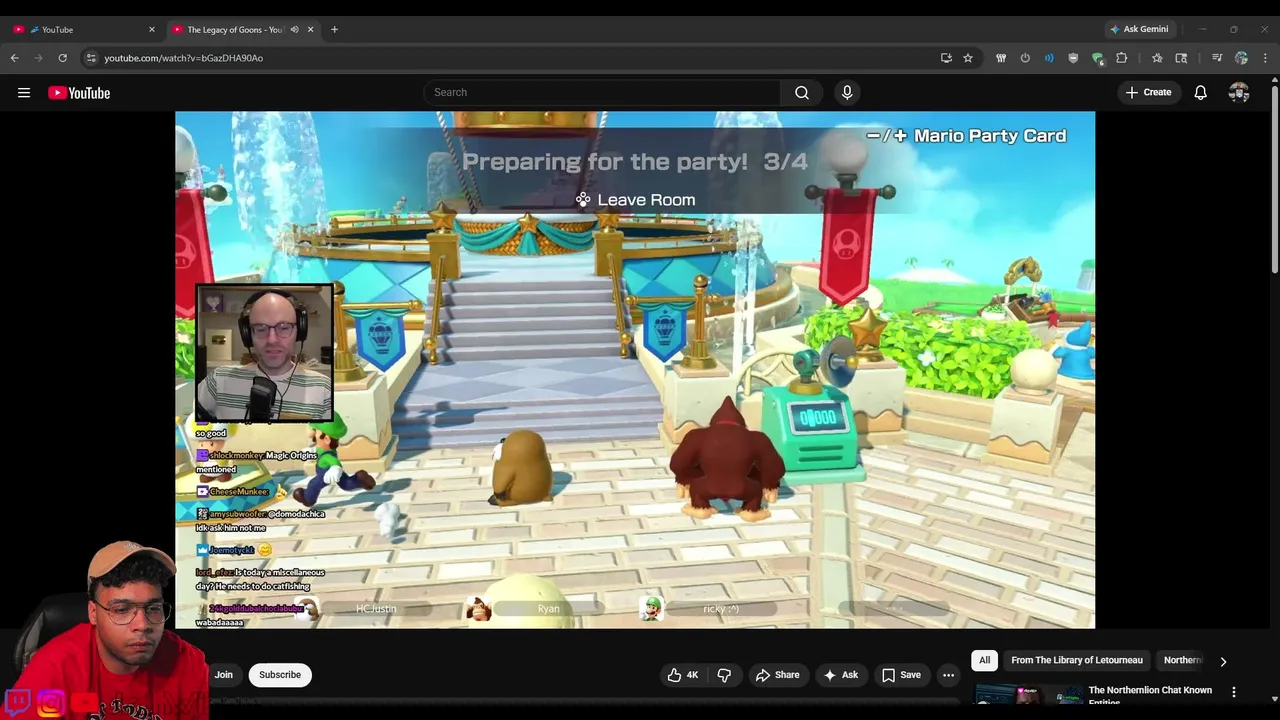
Task: Open options for The Northernlion Chat video
Action: point(1233,692)
